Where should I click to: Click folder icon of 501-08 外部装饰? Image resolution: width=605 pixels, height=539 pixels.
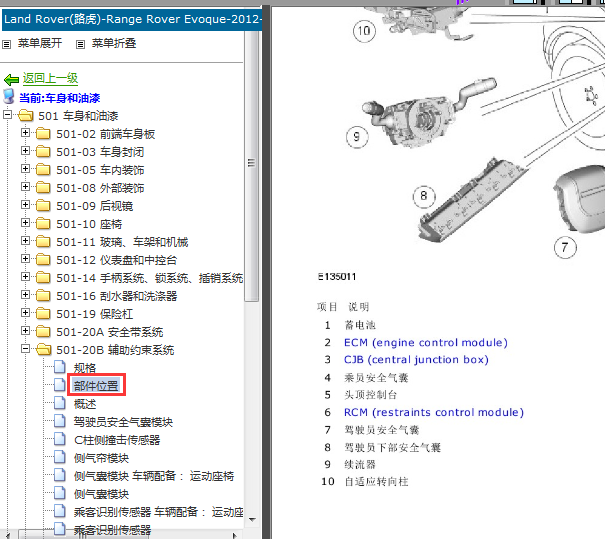click(43, 188)
